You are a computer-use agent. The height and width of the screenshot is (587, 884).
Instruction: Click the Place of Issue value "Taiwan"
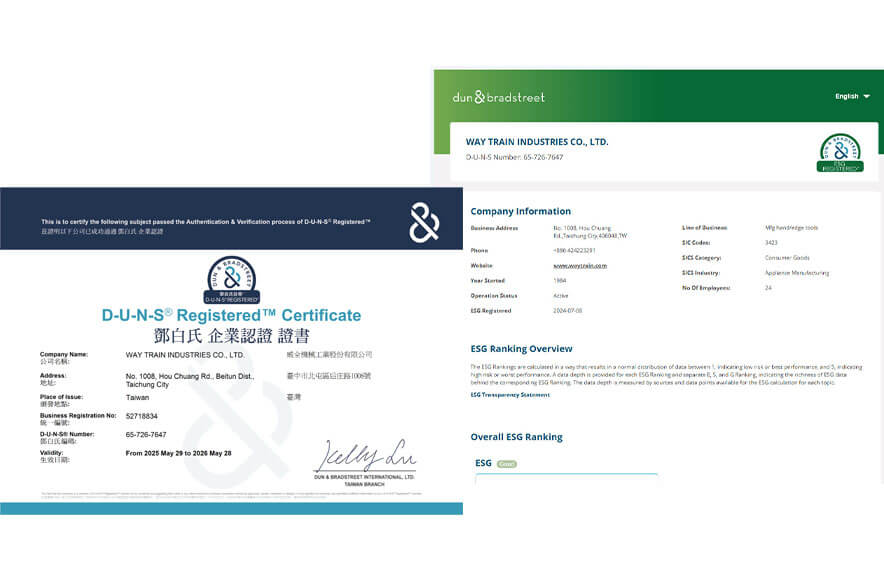click(x=138, y=398)
